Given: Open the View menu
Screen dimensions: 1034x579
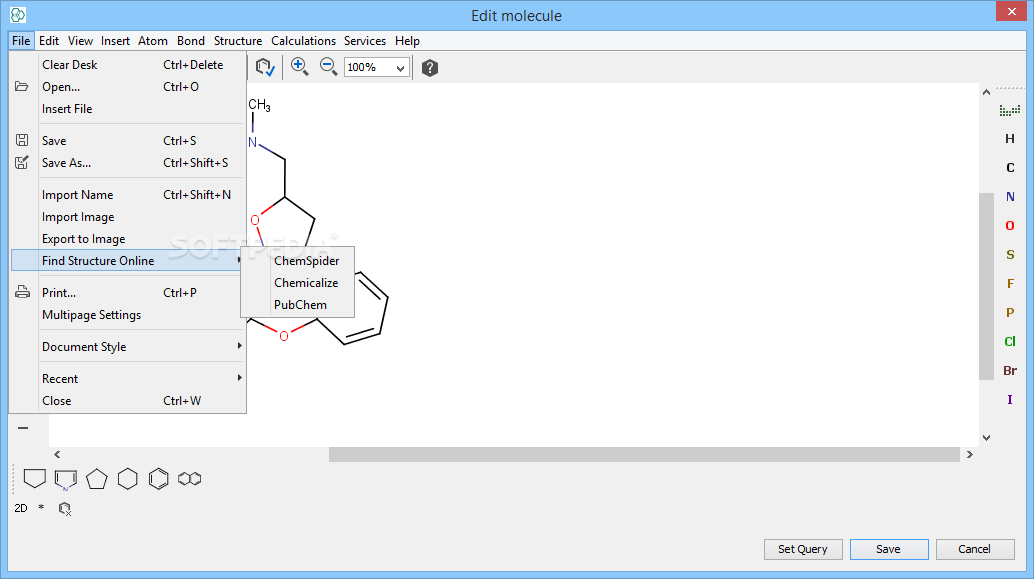Looking at the screenshot, I should tap(80, 41).
